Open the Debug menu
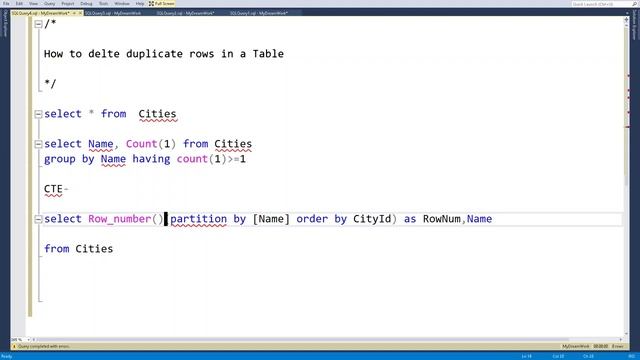Viewport: 640px width, 360px height. coord(86,4)
